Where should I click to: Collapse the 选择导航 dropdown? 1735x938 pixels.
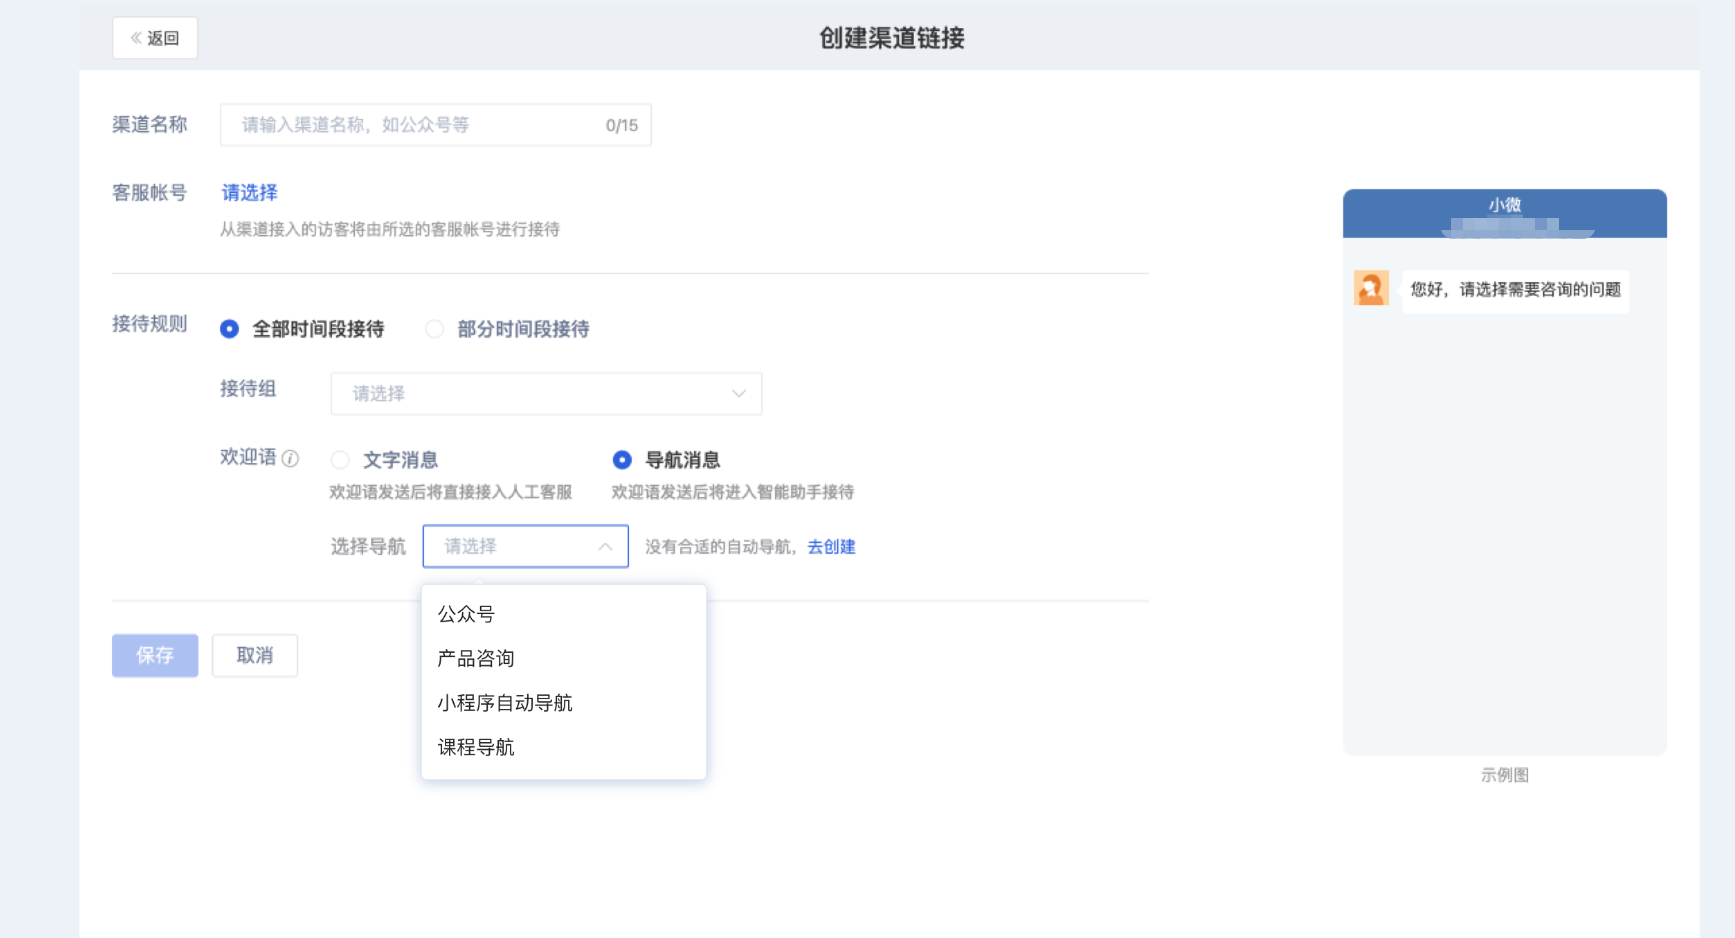click(525, 546)
